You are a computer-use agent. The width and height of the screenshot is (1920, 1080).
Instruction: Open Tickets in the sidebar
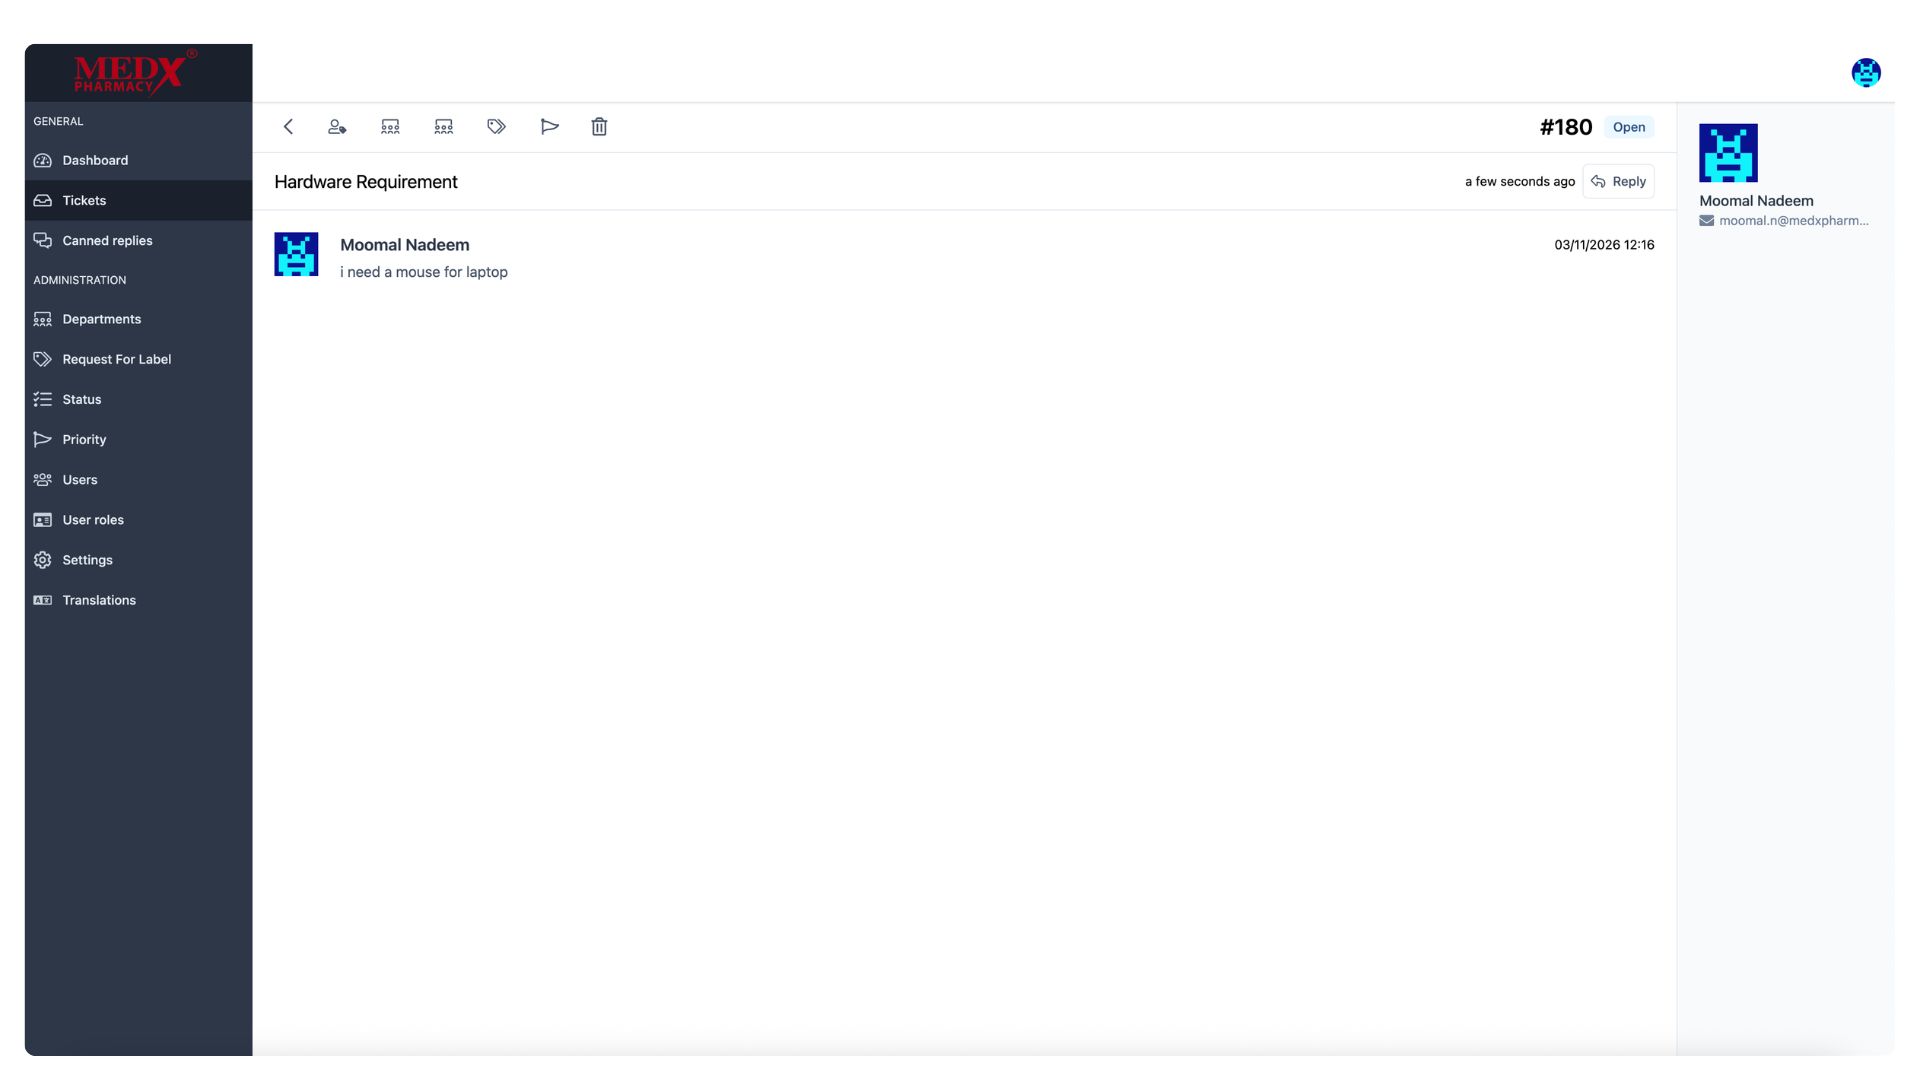coord(138,200)
